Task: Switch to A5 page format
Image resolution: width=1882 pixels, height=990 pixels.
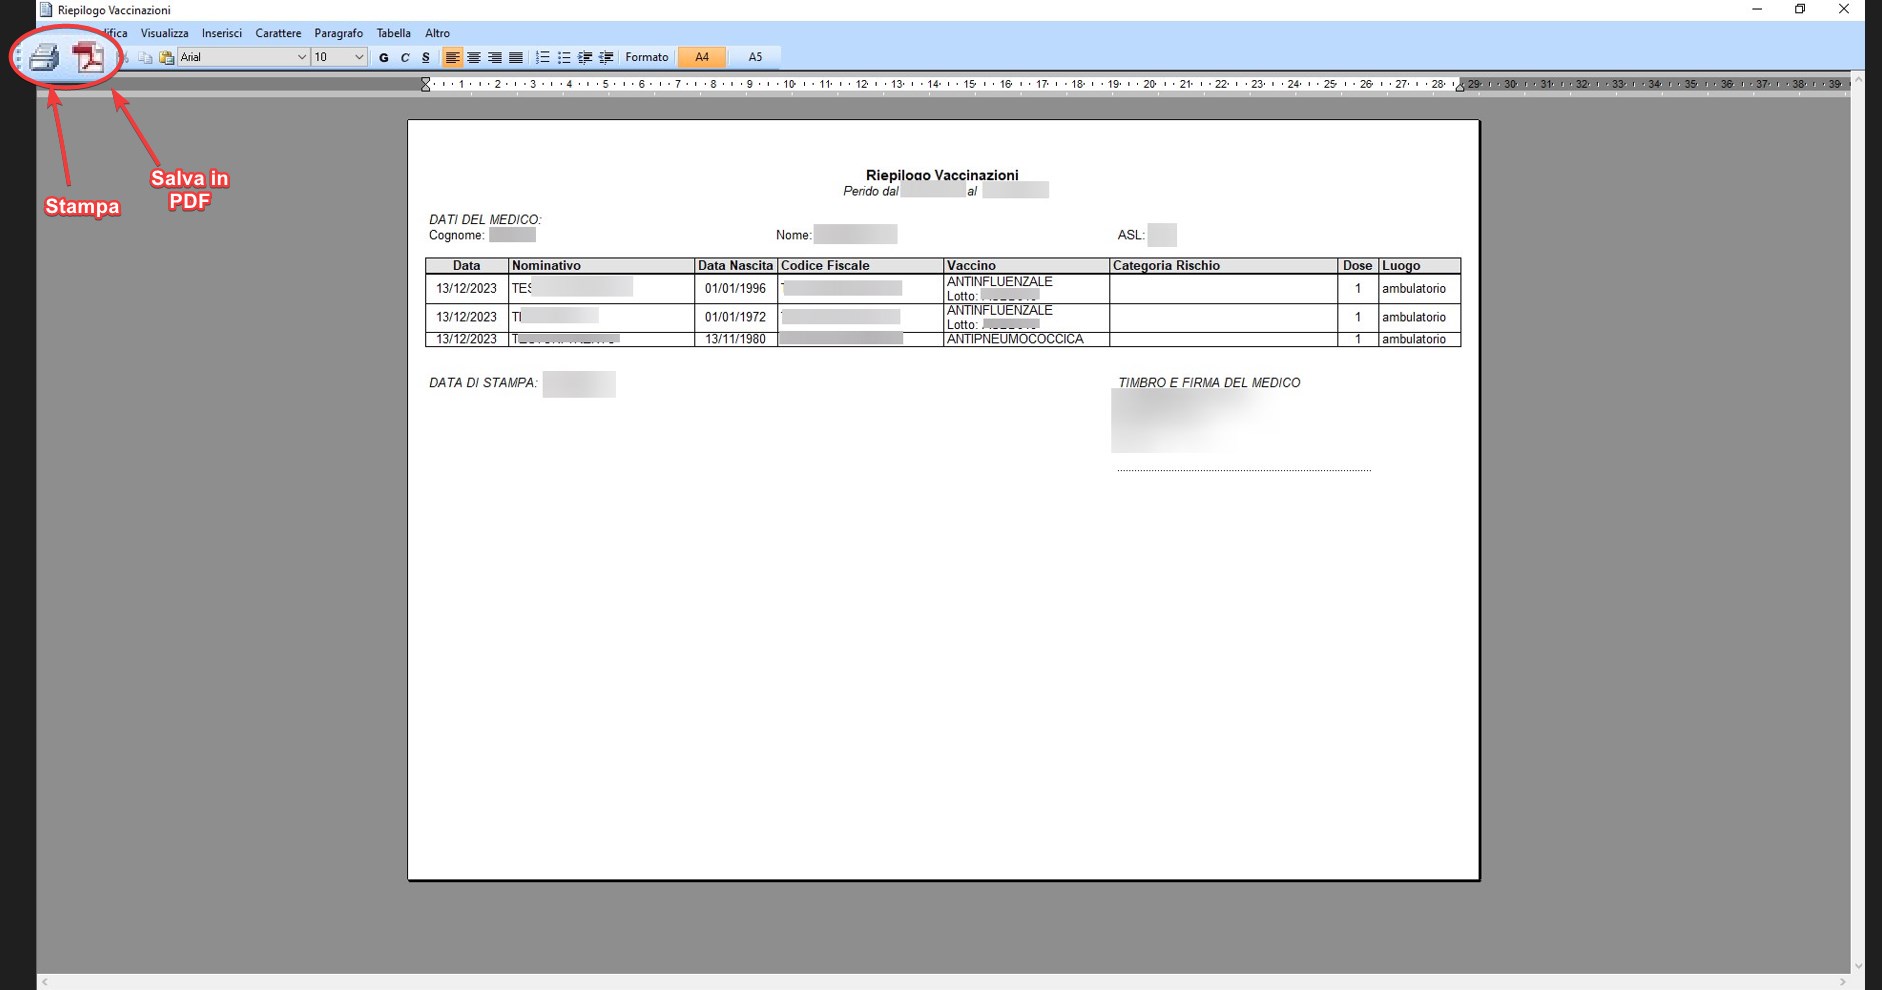Action: point(755,58)
